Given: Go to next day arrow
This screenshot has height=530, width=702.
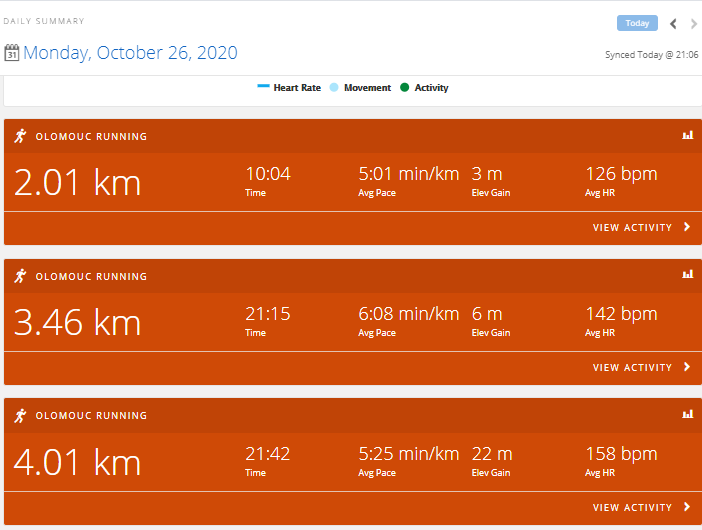Looking at the screenshot, I should [693, 24].
